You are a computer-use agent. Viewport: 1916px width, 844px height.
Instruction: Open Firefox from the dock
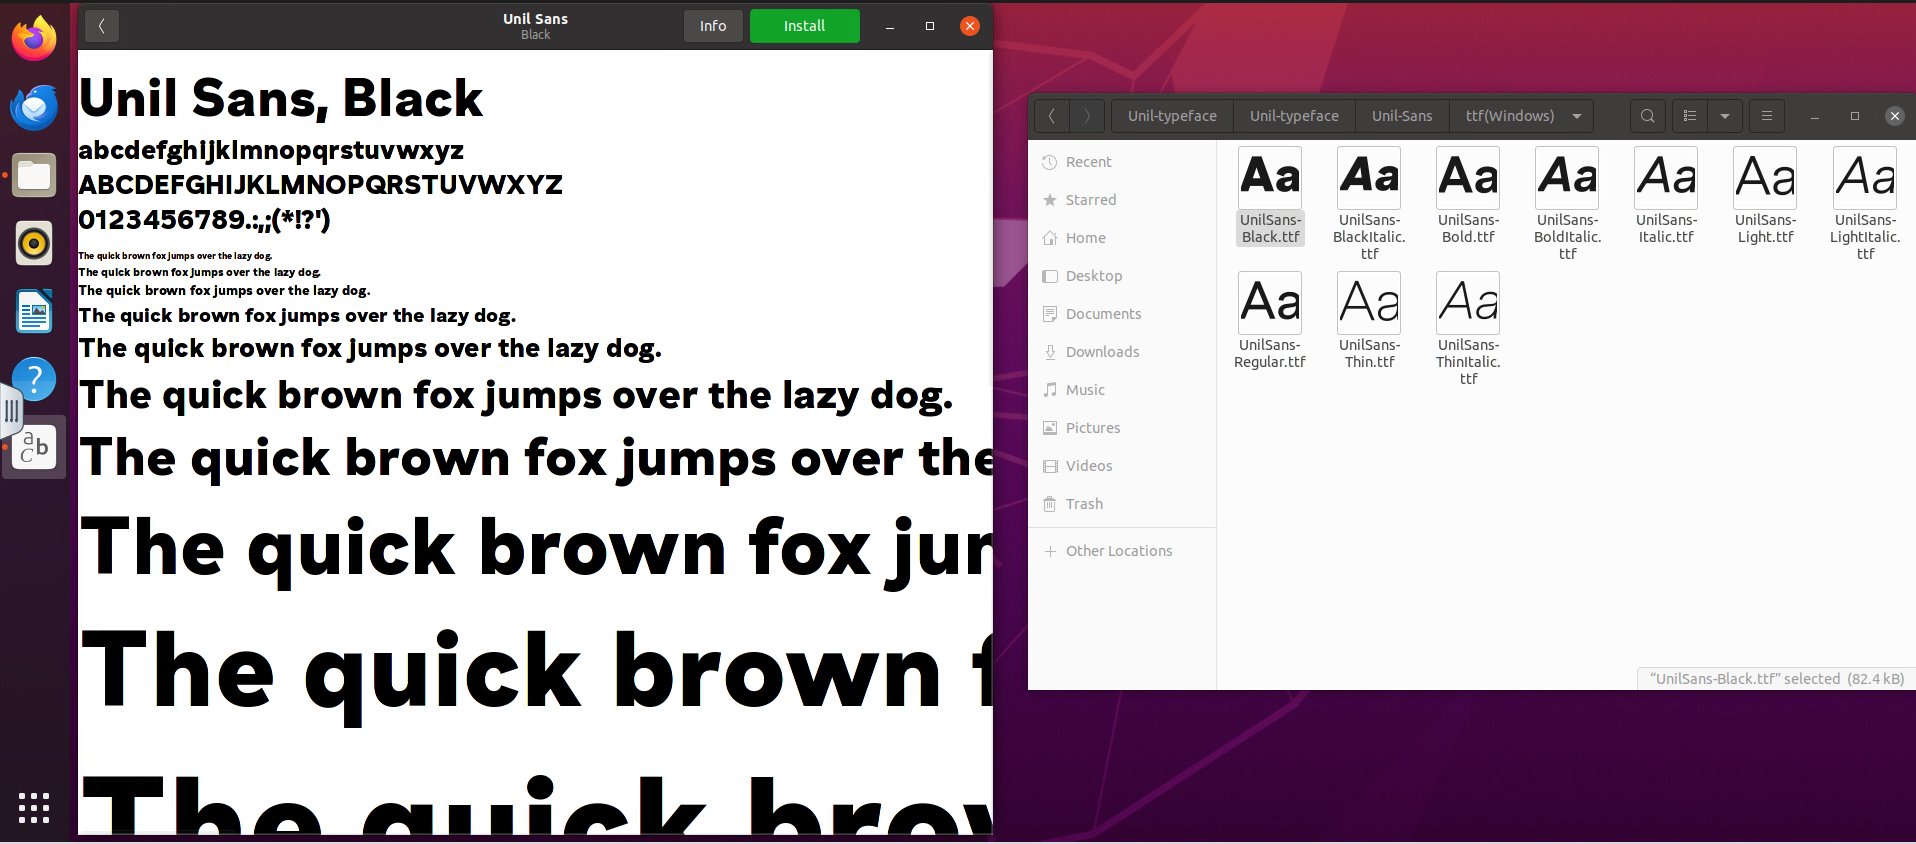coord(34,40)
